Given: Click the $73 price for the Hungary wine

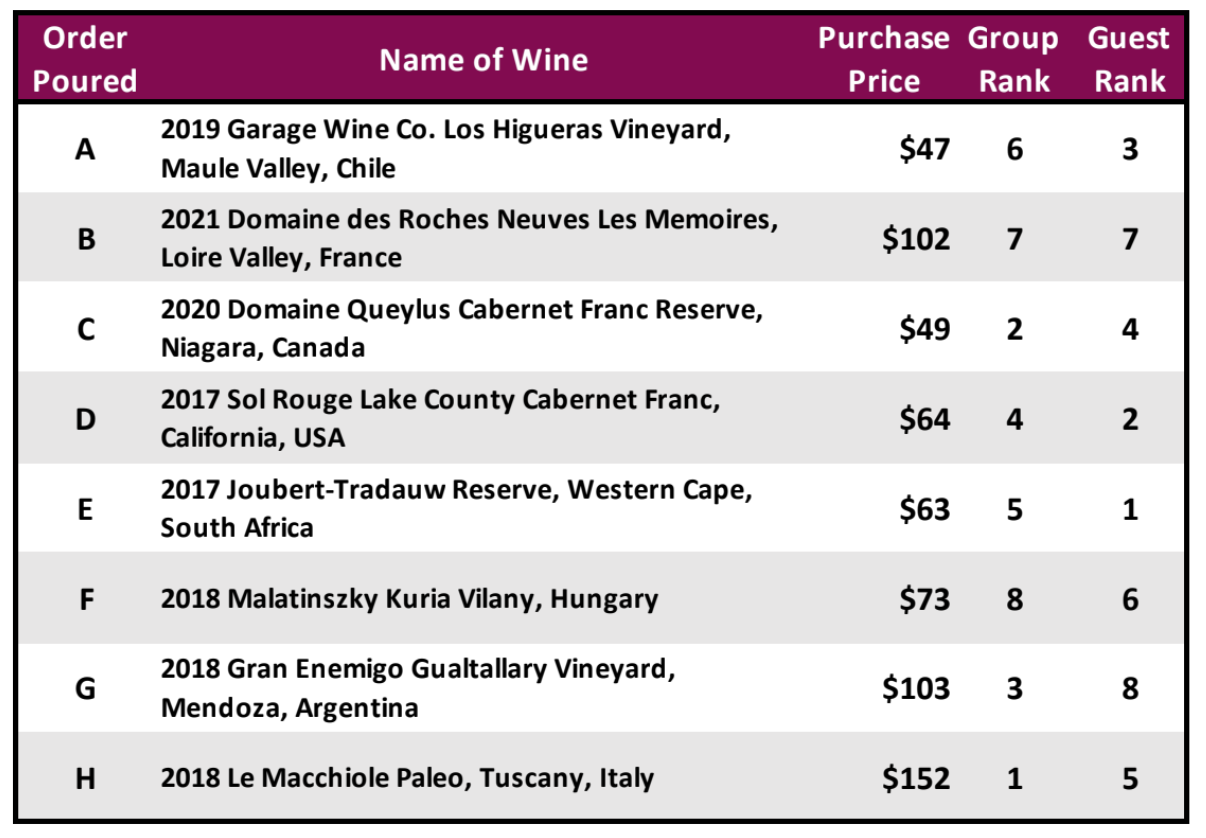Looking at the screenshot, I should [x=925, y=598].
